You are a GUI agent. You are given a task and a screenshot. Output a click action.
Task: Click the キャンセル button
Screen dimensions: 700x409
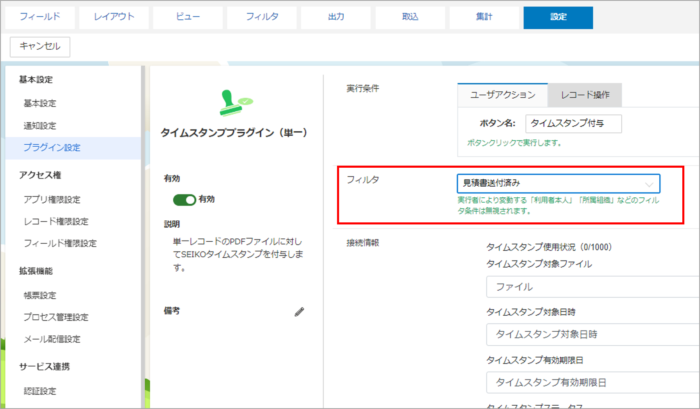tap(40, 46)
